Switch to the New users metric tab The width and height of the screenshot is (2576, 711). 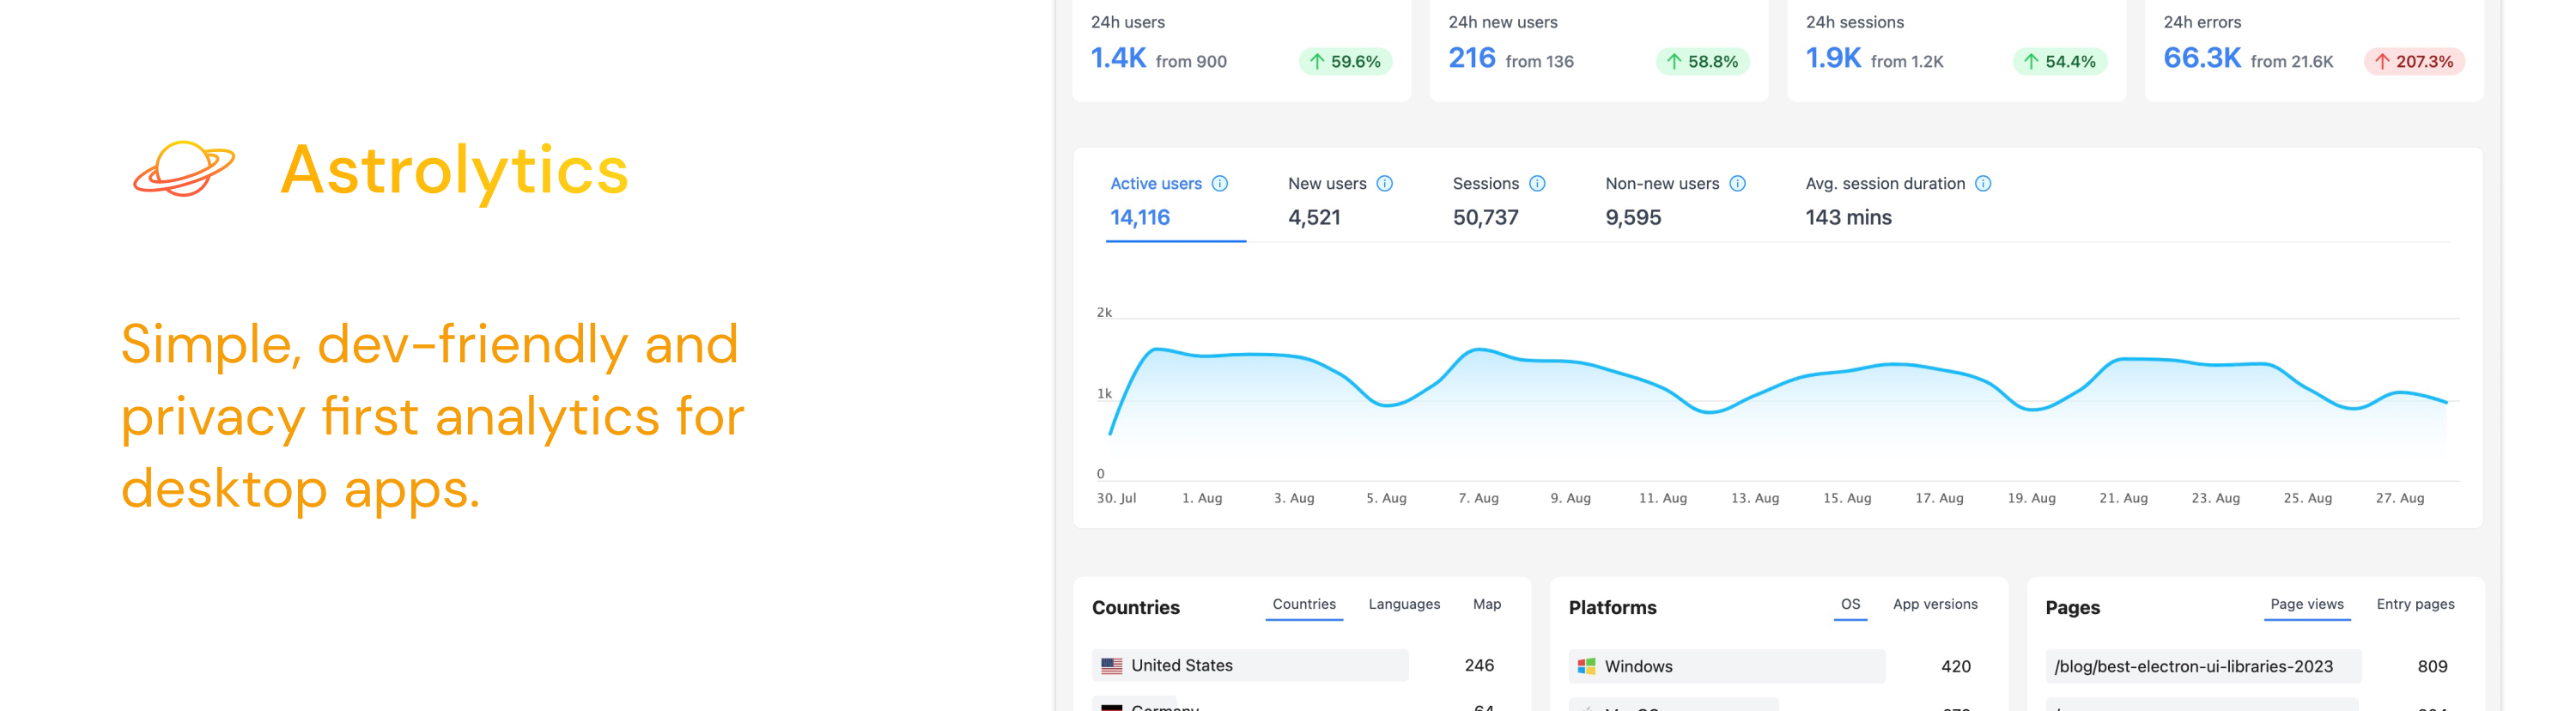pyautogui.click(x=1340, y=201)
